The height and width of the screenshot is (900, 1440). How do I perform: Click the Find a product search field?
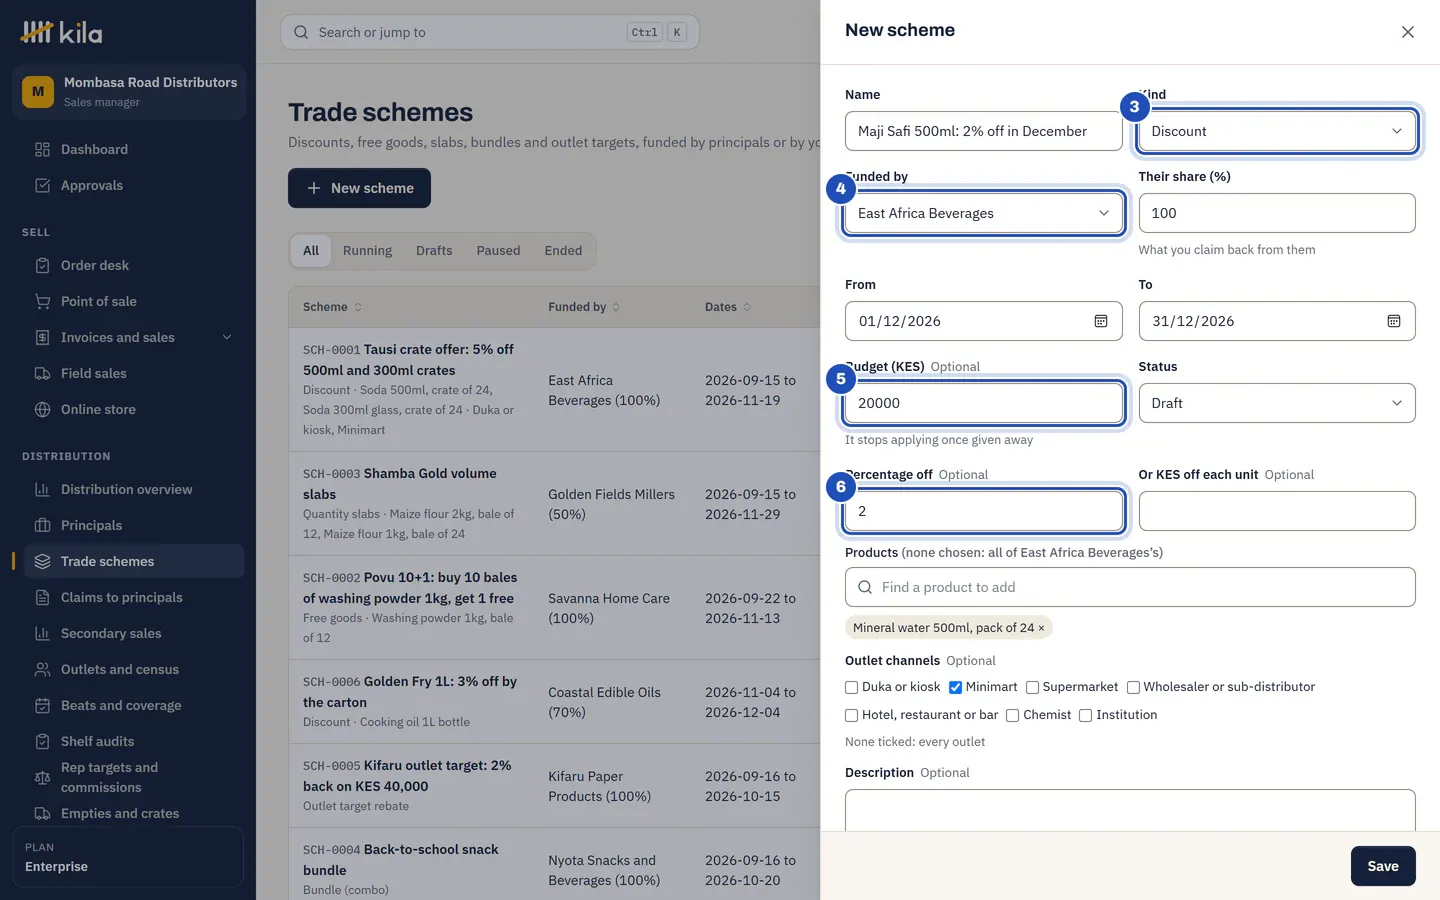1130,587
